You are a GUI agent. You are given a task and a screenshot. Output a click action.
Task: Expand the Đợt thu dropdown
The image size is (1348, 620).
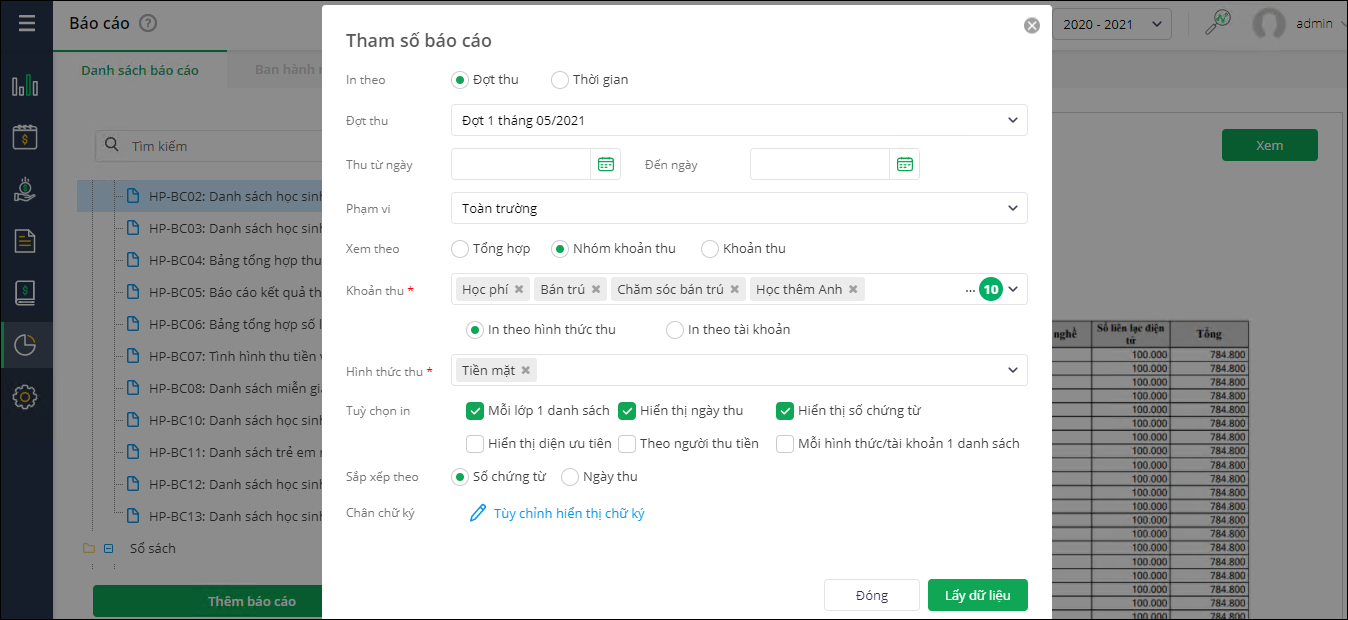(x=739, y=120)
